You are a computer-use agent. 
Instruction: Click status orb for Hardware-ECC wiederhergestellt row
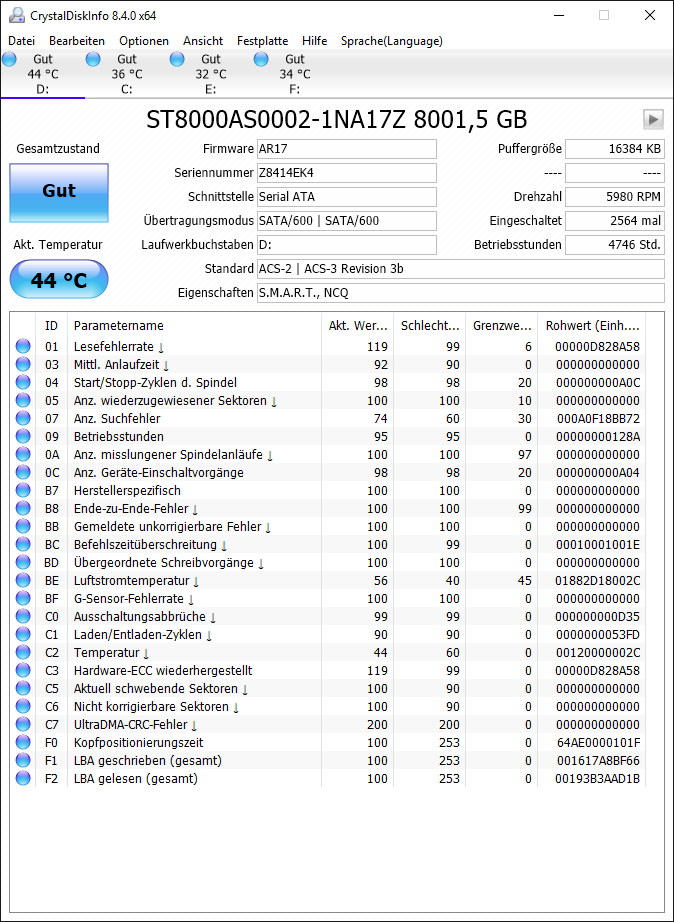click(23, 670)
